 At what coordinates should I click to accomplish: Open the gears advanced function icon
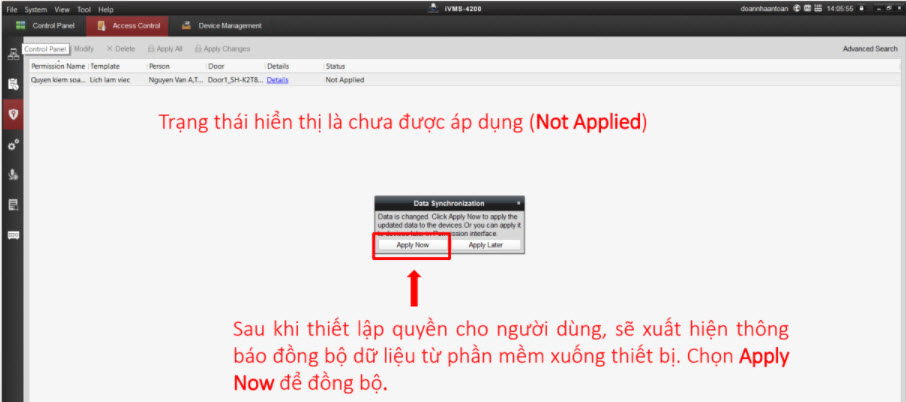coord(14,144)
